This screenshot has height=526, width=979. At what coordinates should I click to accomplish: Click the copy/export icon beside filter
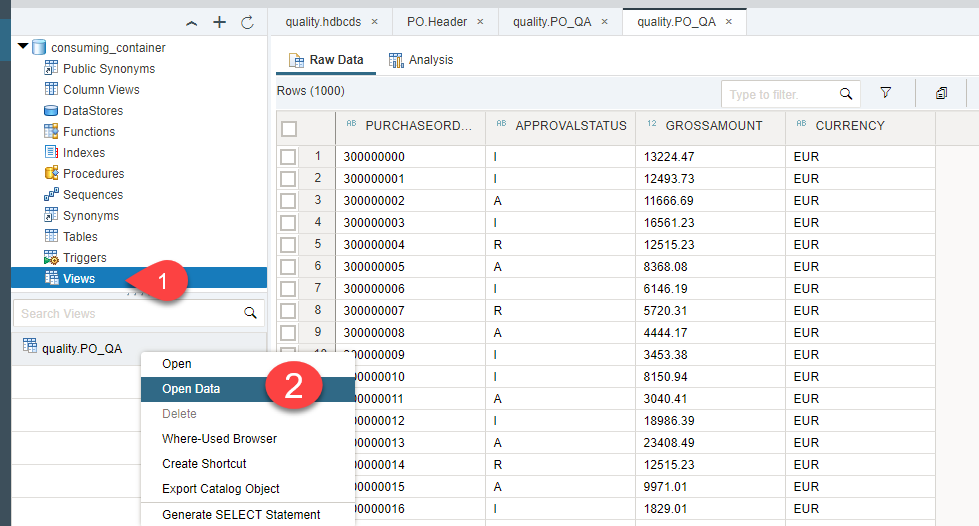click(x=942, y=93)
